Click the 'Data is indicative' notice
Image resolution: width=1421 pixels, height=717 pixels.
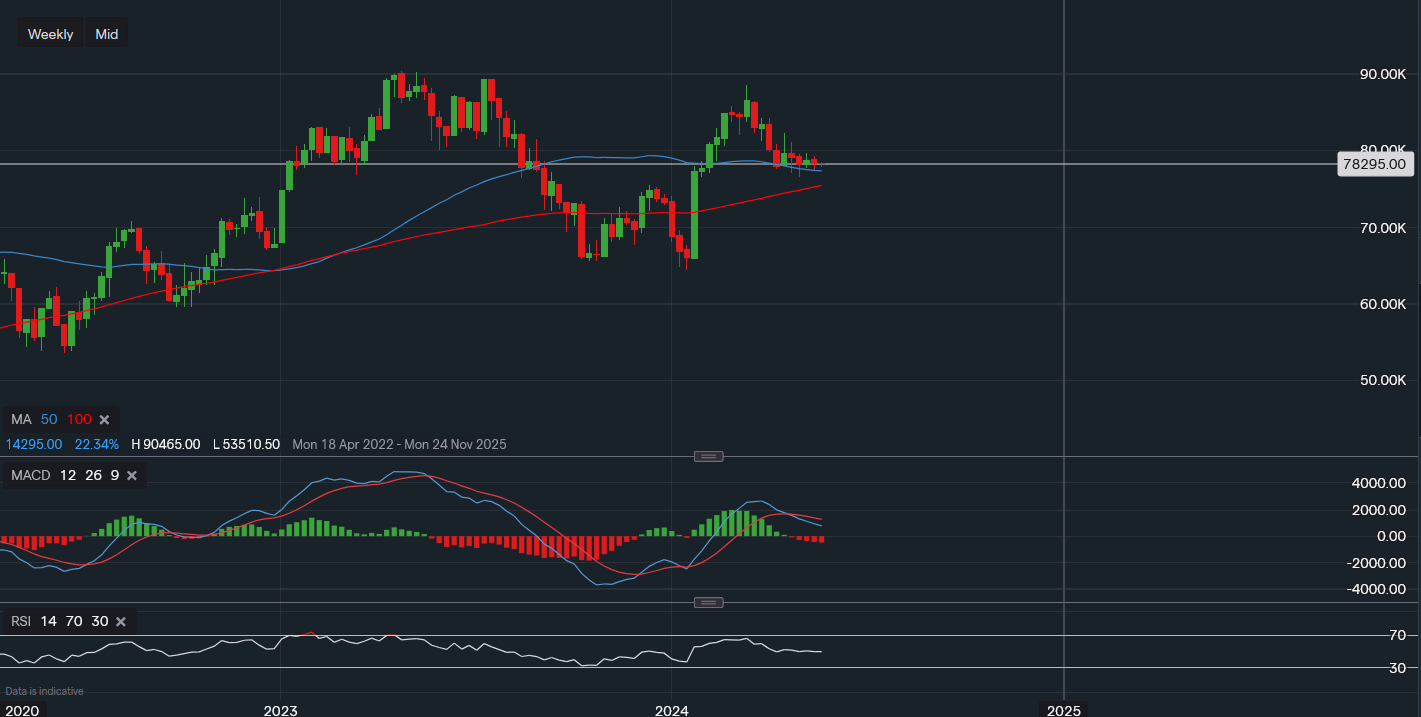[44, 691]
